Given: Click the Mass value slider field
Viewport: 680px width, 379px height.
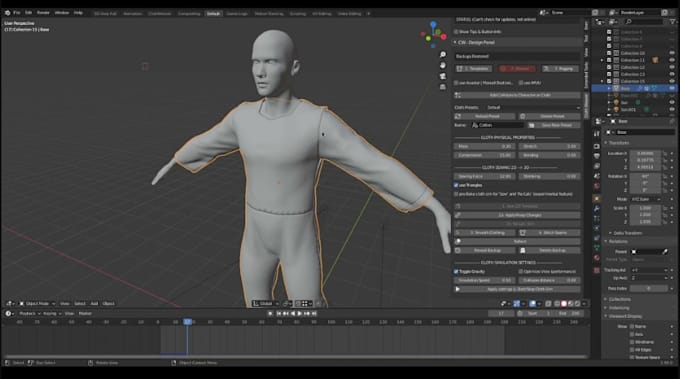Looking at the screenshot, I should (484, 146).
